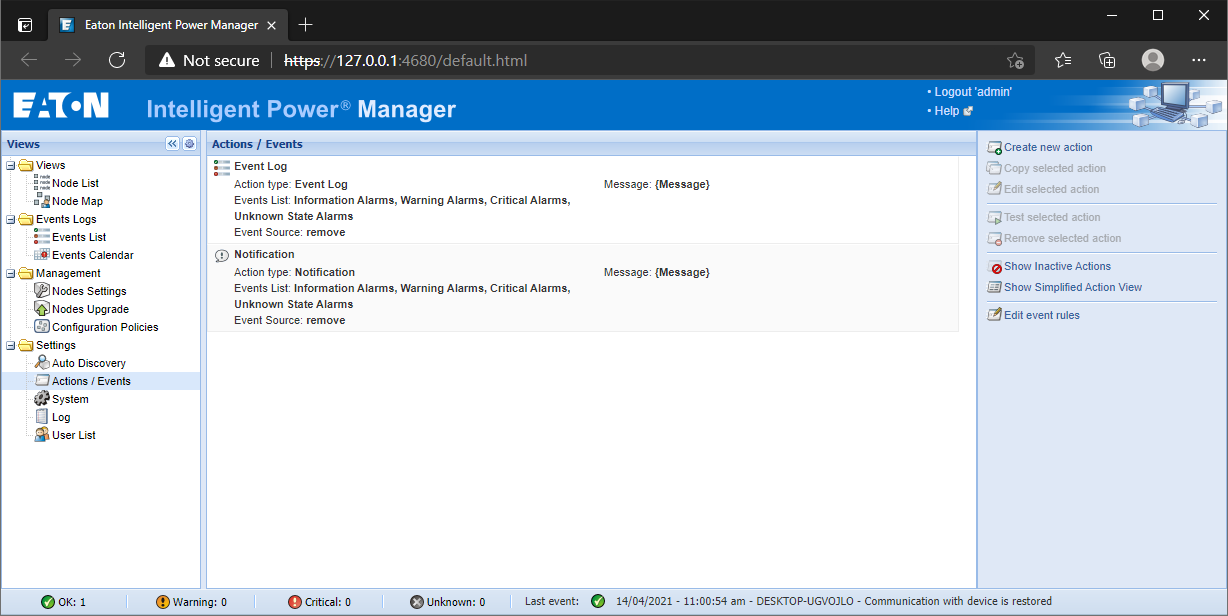Viewport: 1228px width, 616px height.
Task: Click the Show Inactive Actions icon
Action: (x=994, y=266)
